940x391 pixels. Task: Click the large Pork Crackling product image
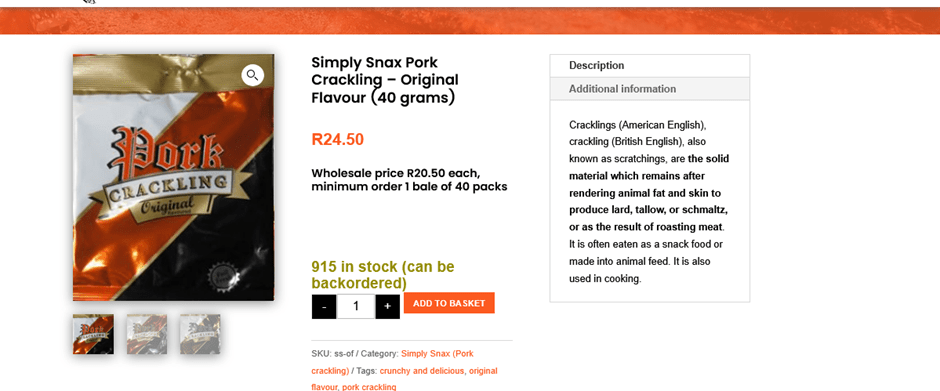(x=174, y=178)
